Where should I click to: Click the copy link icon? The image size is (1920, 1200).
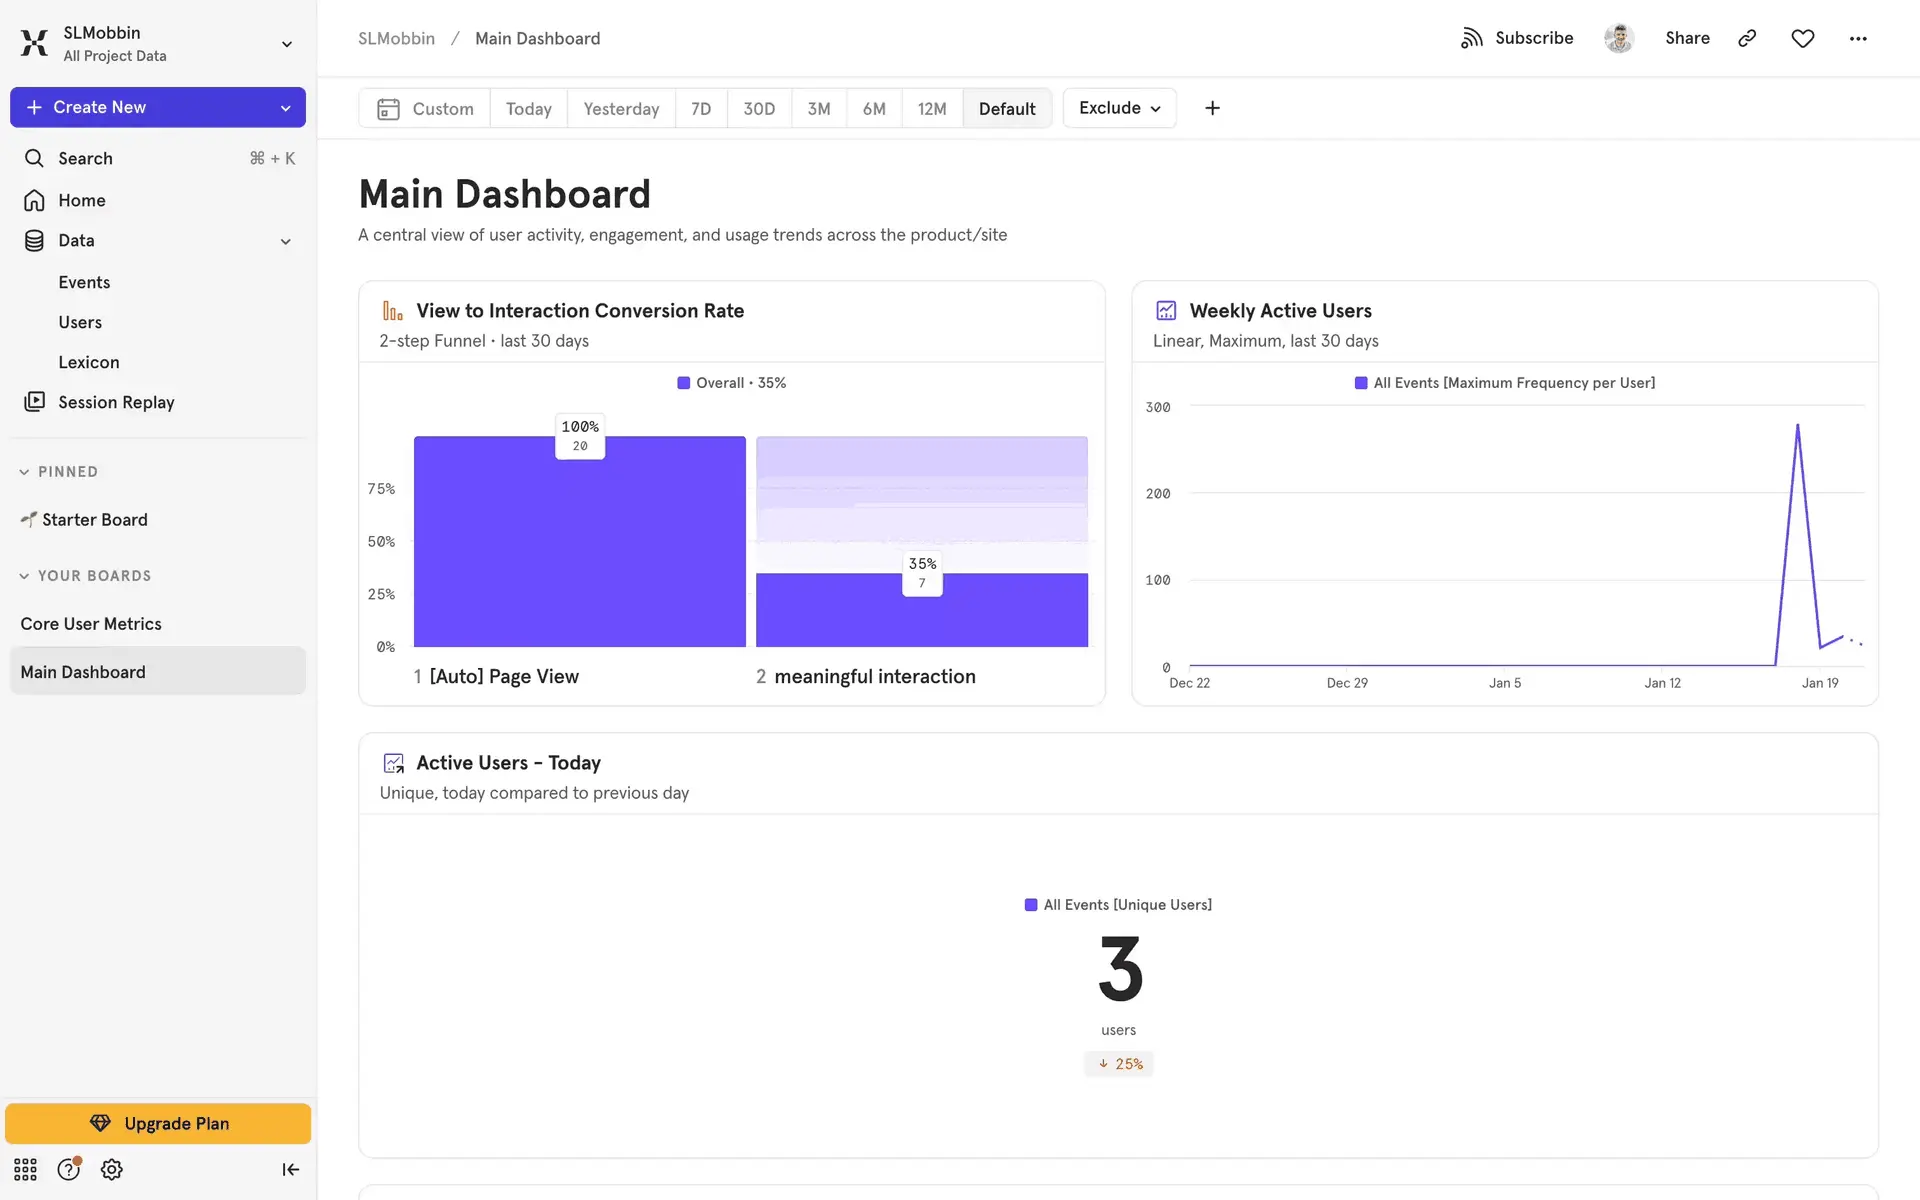point(1747,38)
